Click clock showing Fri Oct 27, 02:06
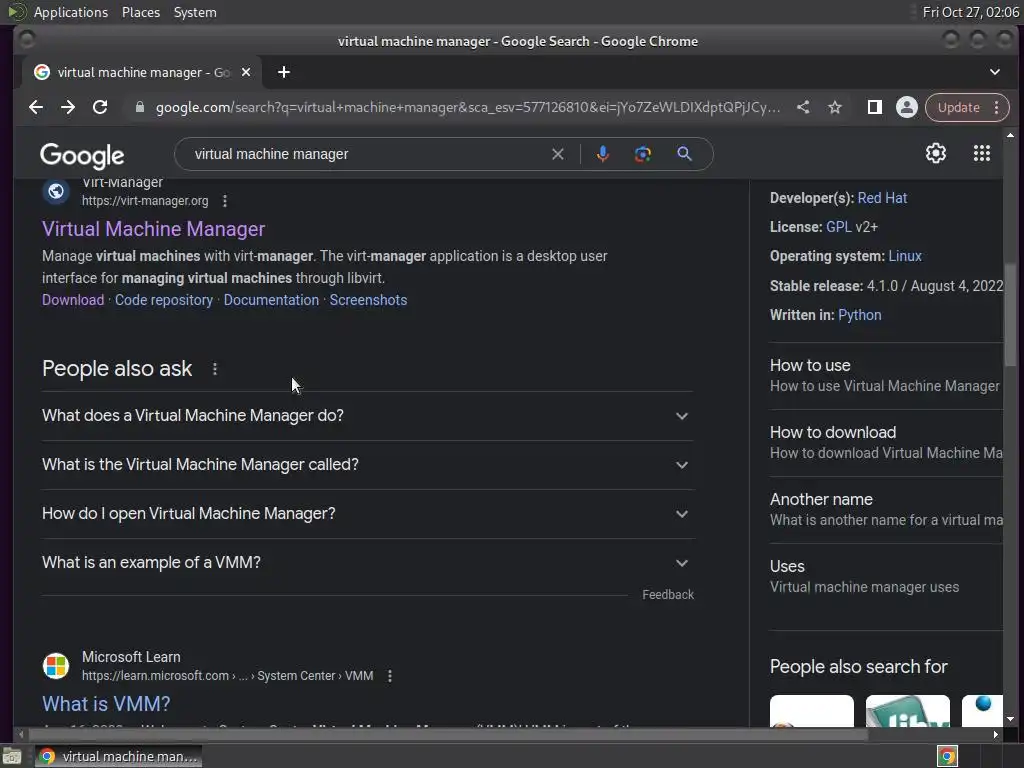 point(970,12)
